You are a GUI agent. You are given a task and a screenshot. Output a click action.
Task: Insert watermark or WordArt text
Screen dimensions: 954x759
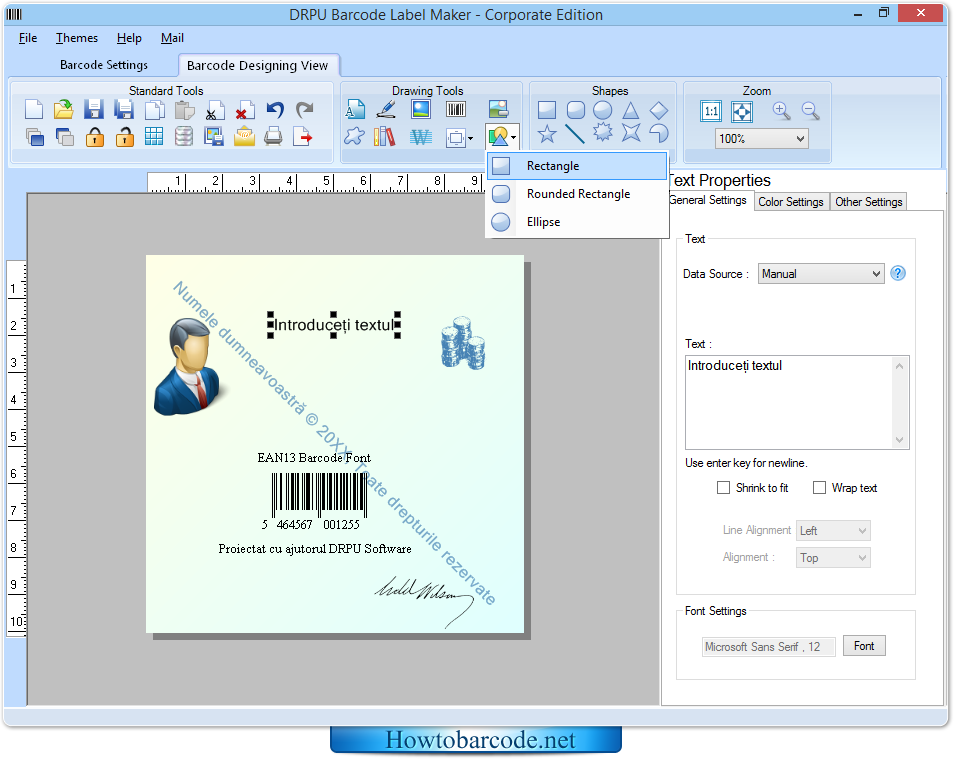tap(420, 137)
